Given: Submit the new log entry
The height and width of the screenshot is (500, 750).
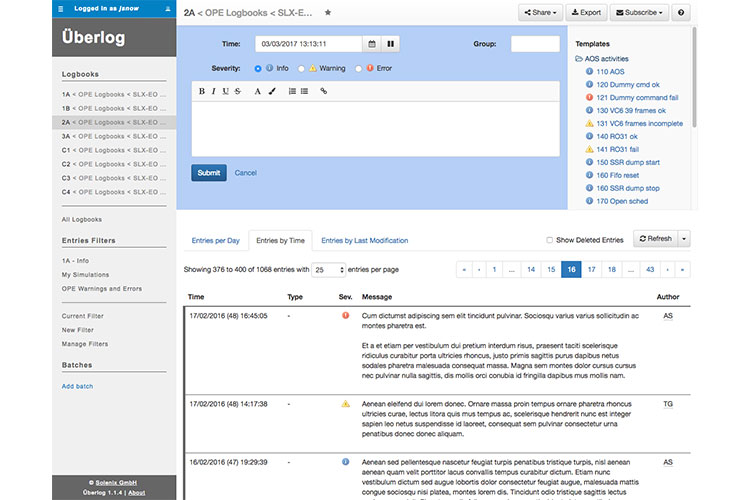Looking at the screenshot, I should (209, 173).
